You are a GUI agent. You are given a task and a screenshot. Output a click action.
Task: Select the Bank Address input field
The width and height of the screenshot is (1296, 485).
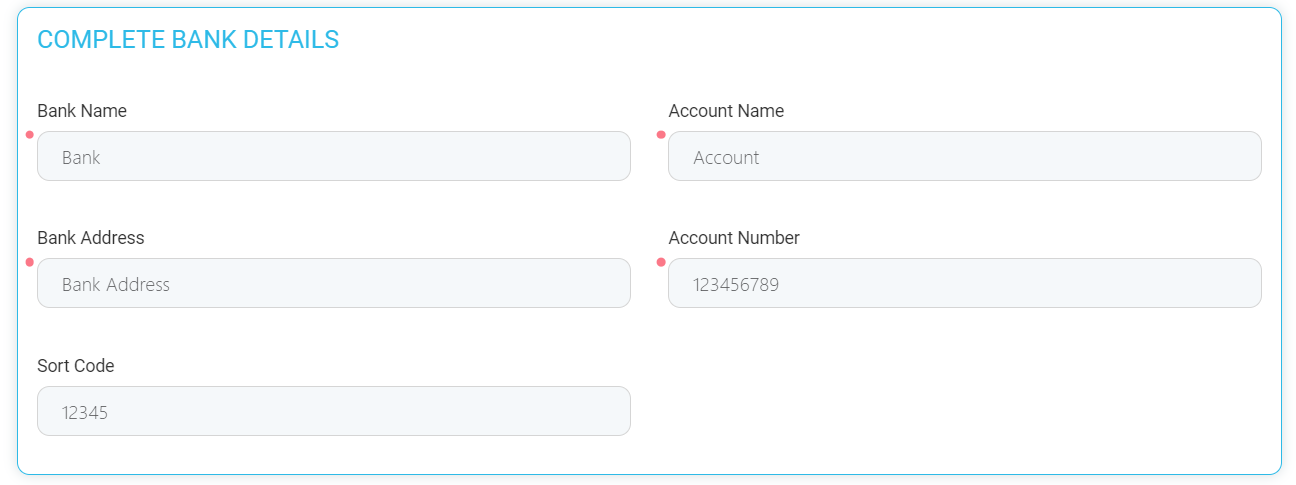pos(333,283)
